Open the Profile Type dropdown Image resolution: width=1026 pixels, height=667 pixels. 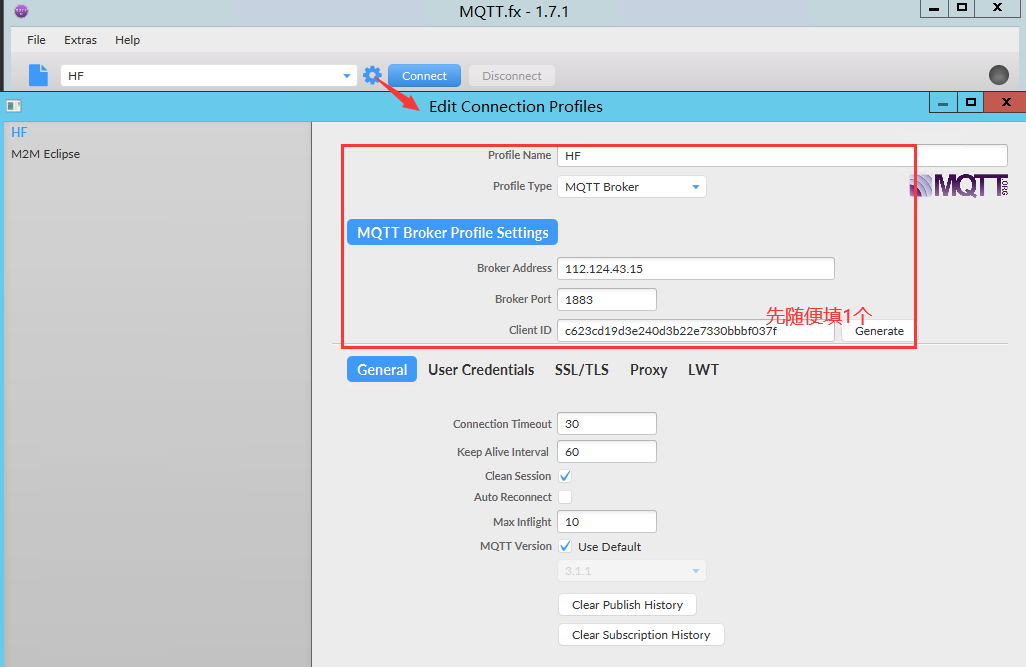click(x=631, y=187)
